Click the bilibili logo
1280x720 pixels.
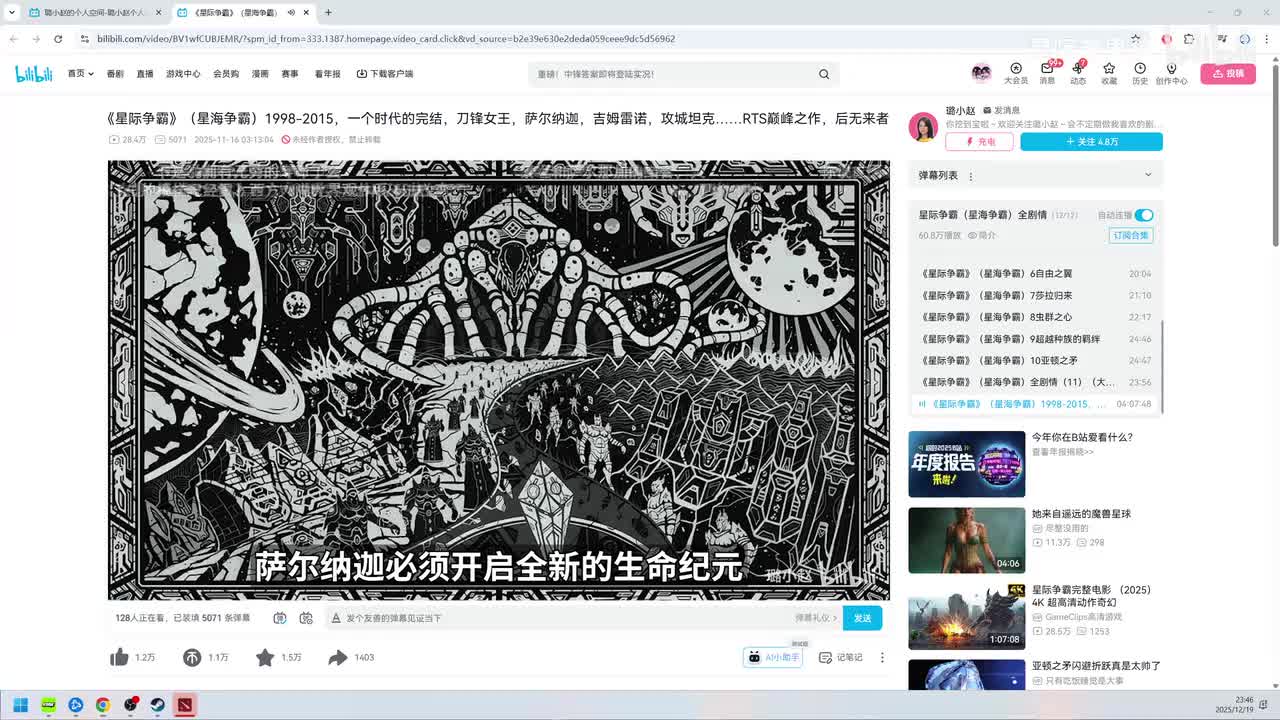34,73
